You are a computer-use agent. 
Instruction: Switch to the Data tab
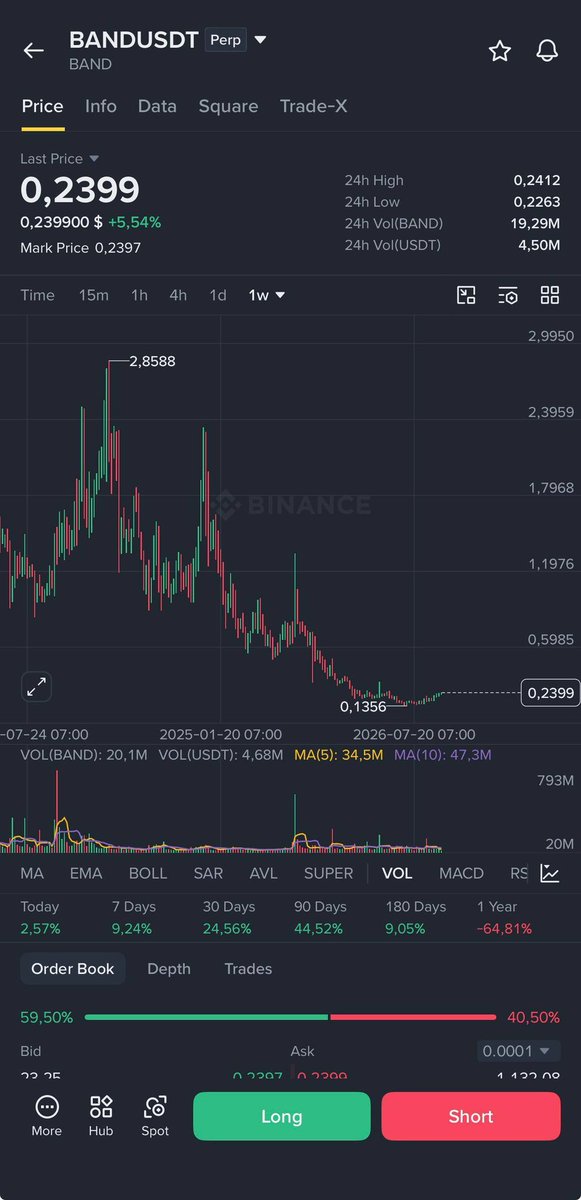(157, 106)
